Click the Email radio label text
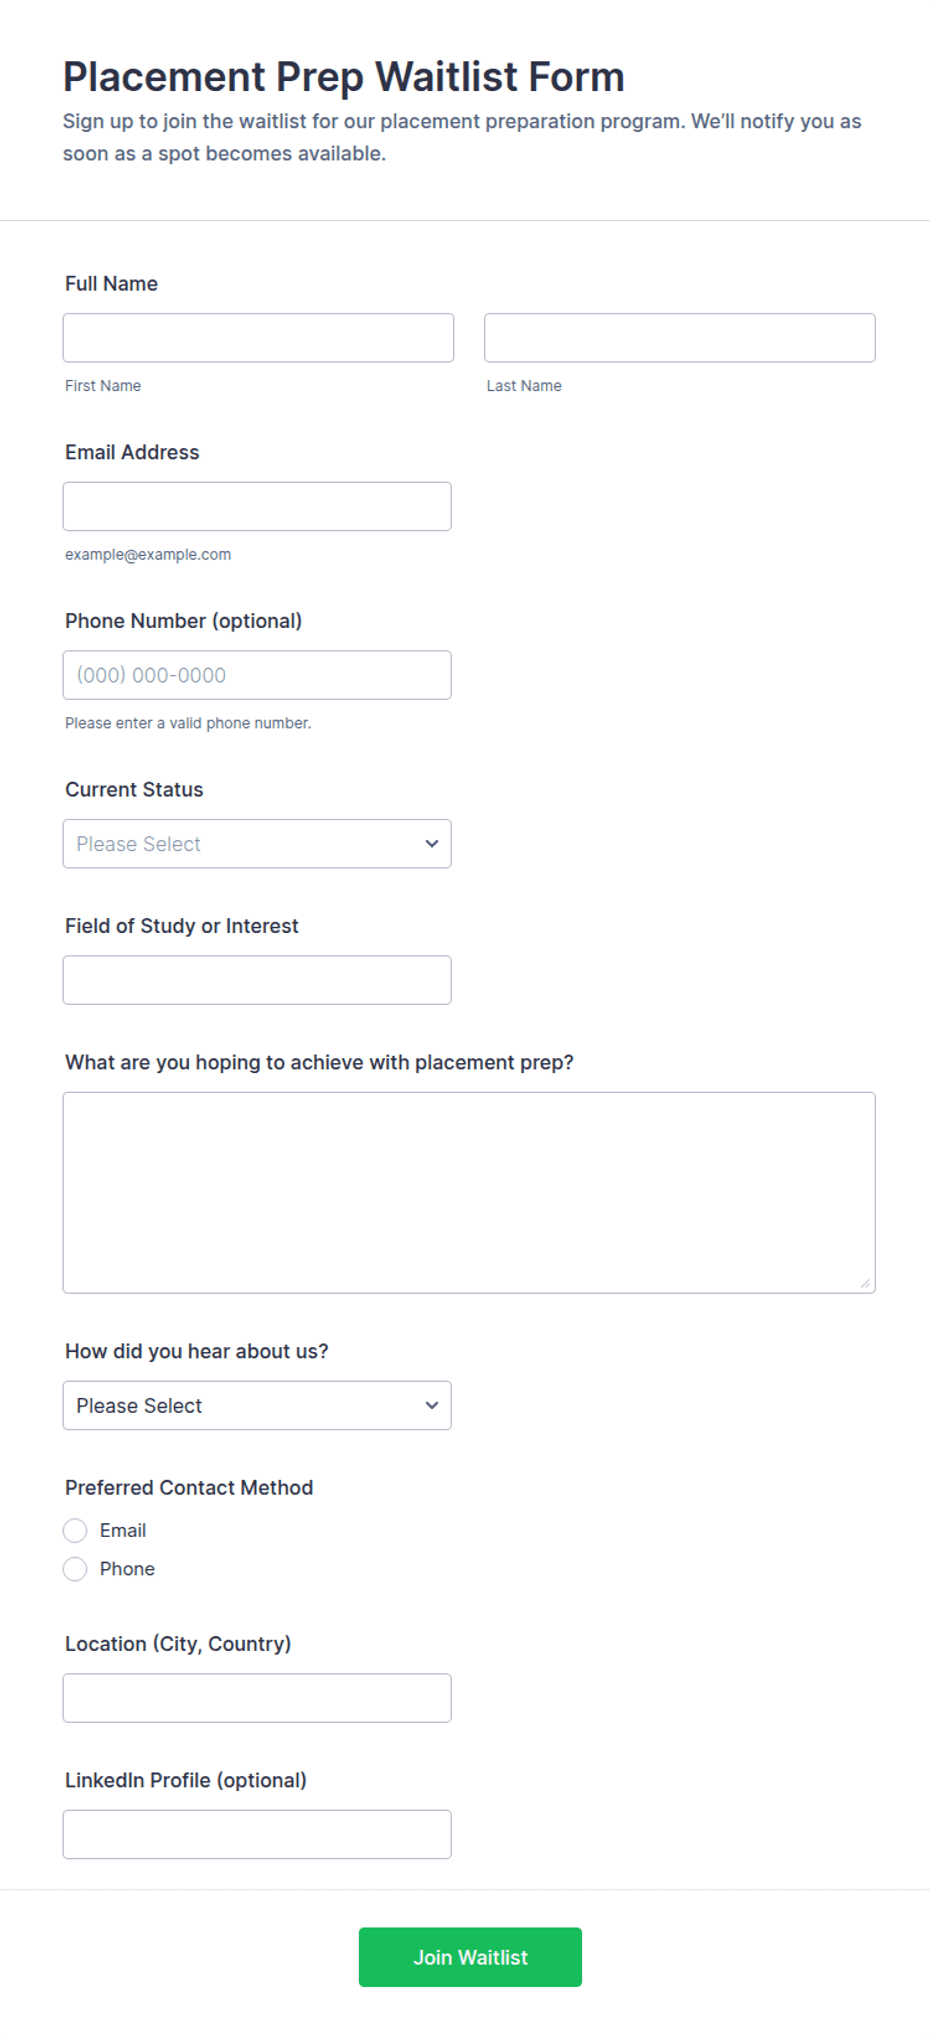The width and height of the screenshot is (930, 2036). tap(123, 1531)
